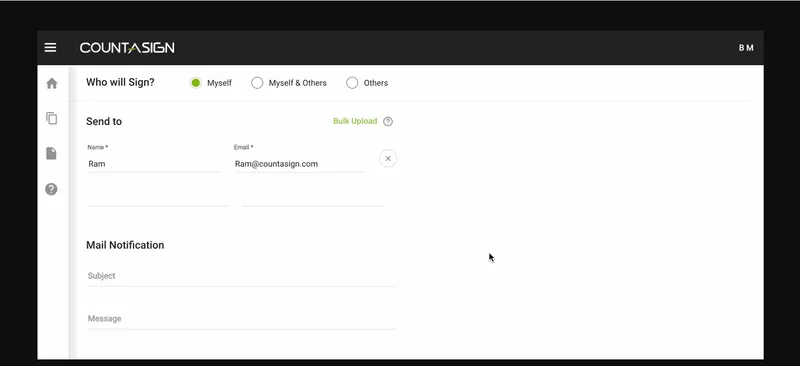Image resolution: width=800 pixels, height=366 pixels.
Task: Click the Bulk Upload link
Action: [x=355, y=121]
